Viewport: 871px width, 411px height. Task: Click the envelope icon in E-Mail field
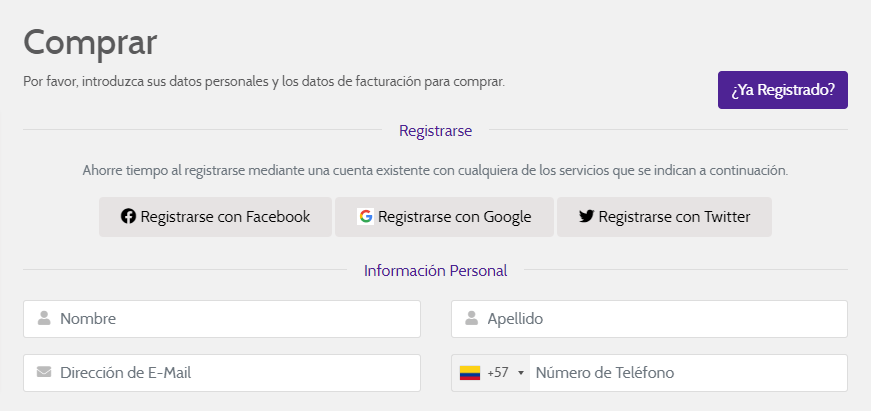(x=44, y=372)
